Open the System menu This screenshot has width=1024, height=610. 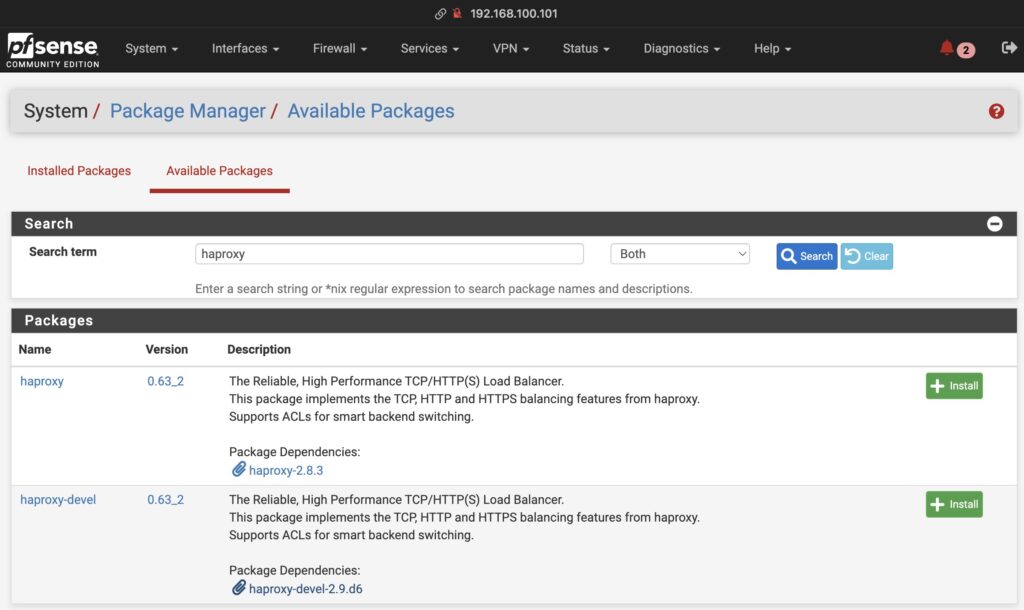click(152, 48)
